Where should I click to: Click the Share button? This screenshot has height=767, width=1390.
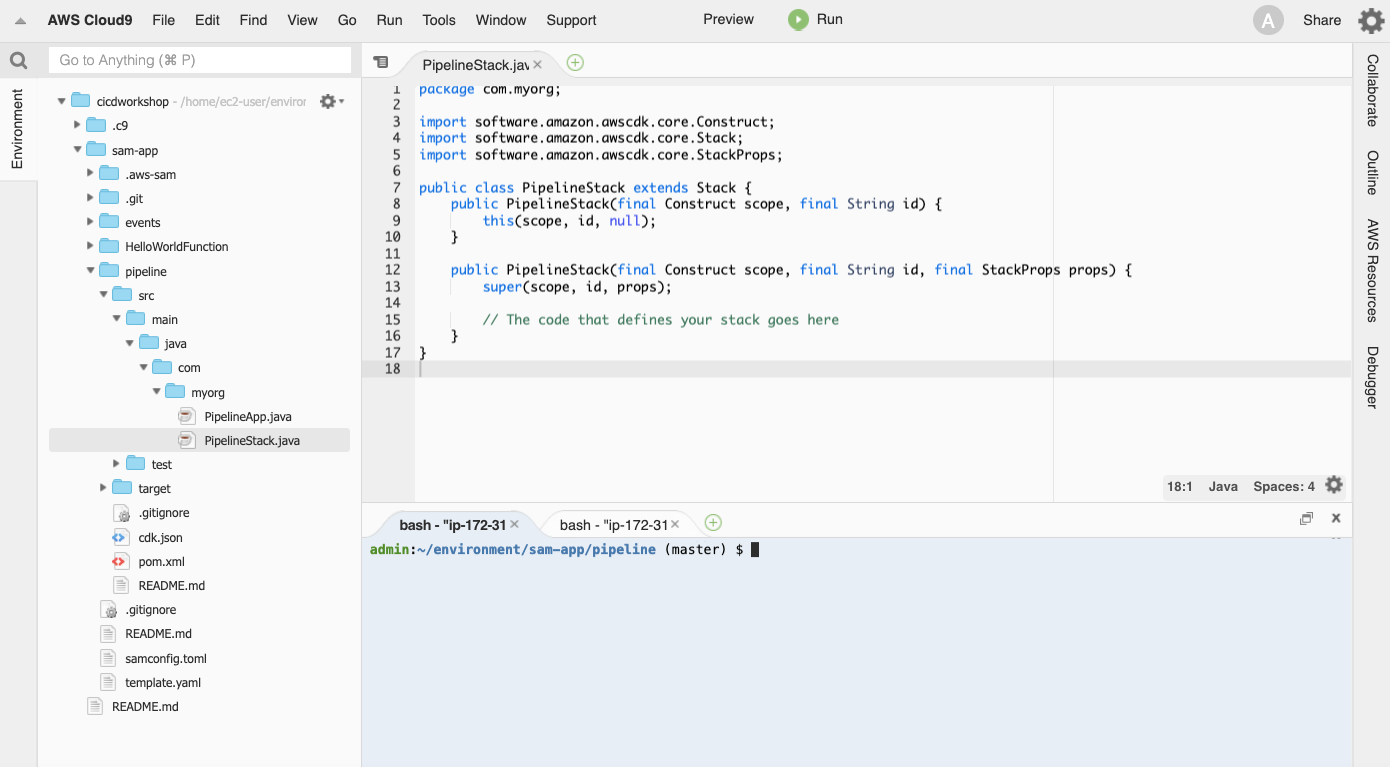click(1321, 20)
